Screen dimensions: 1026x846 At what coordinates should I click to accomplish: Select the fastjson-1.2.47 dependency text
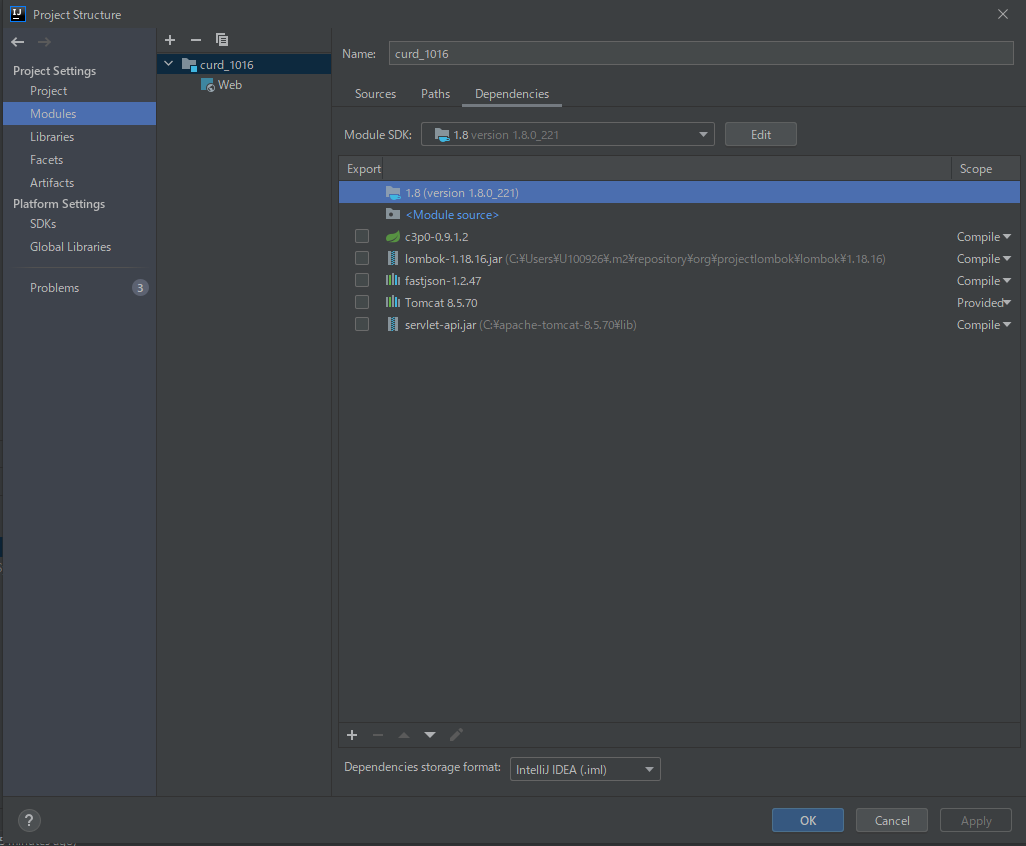443,281
